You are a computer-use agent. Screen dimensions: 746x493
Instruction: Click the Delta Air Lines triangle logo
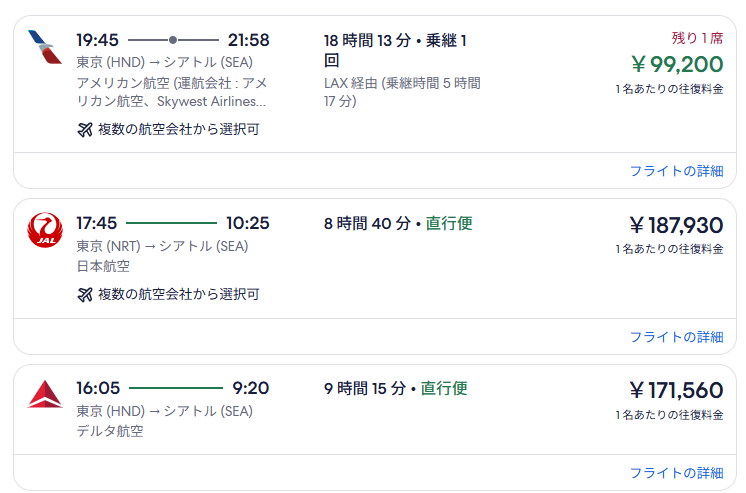(x=45, y=394)
